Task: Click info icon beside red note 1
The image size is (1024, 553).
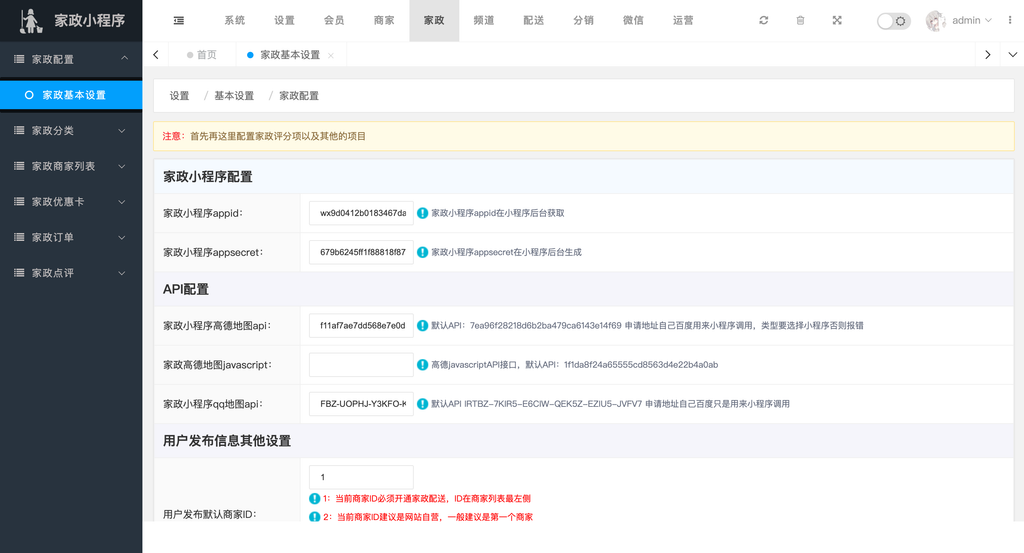Action: [x=315, y=499]
